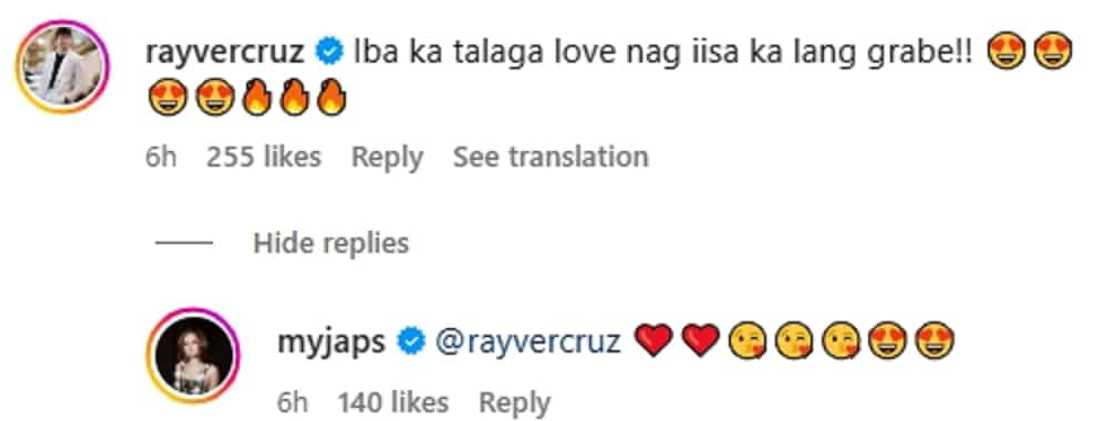The image size is (1120, 421).
Task: Open the timestamp of rayvercruz's comment
Action: [x=160, y=157]
